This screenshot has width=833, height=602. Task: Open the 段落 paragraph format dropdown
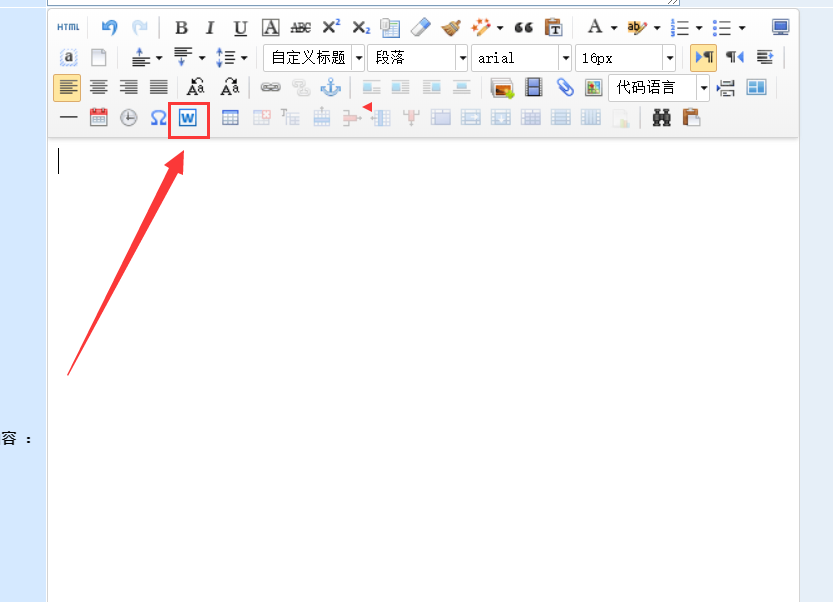coord(462,58)
